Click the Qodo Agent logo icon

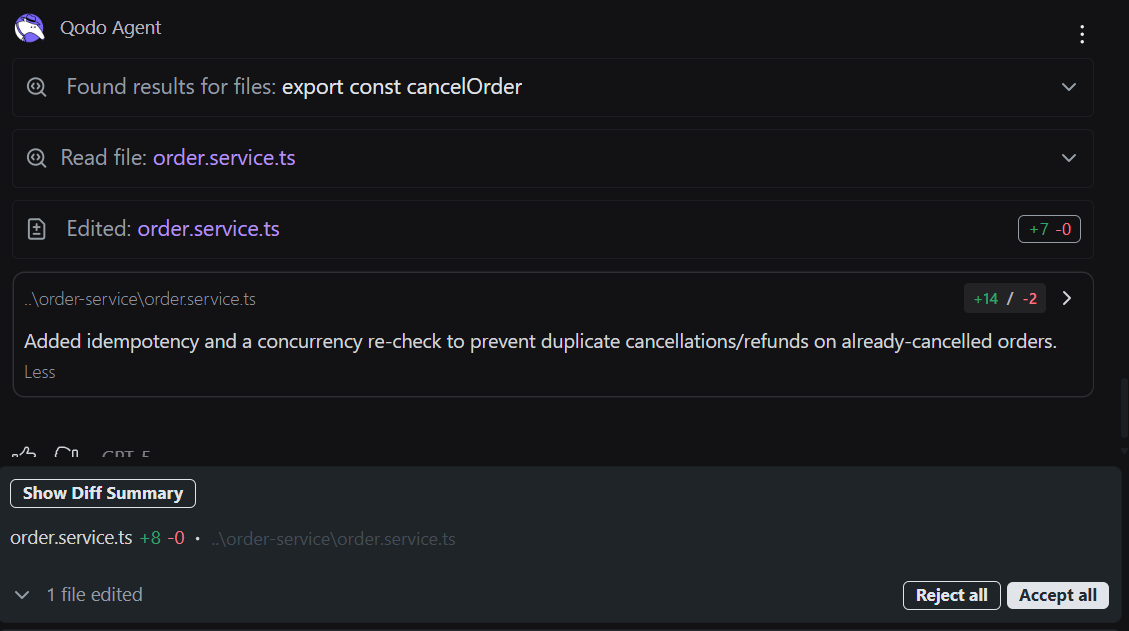(29, 27)
